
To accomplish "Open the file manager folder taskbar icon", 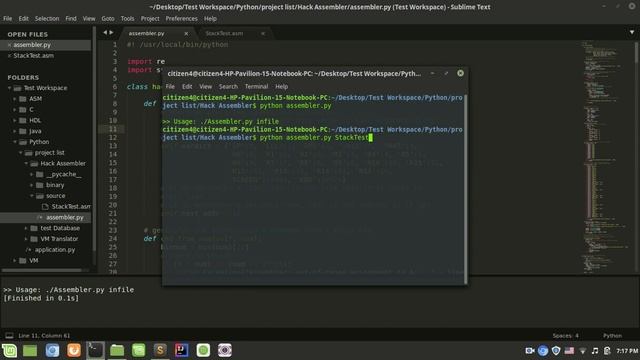I will tap(117, 350).
